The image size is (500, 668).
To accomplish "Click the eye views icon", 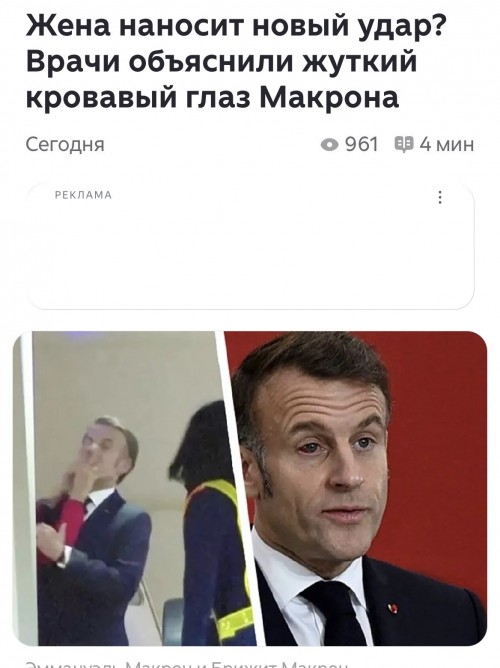I will click(x=329, y=145).
